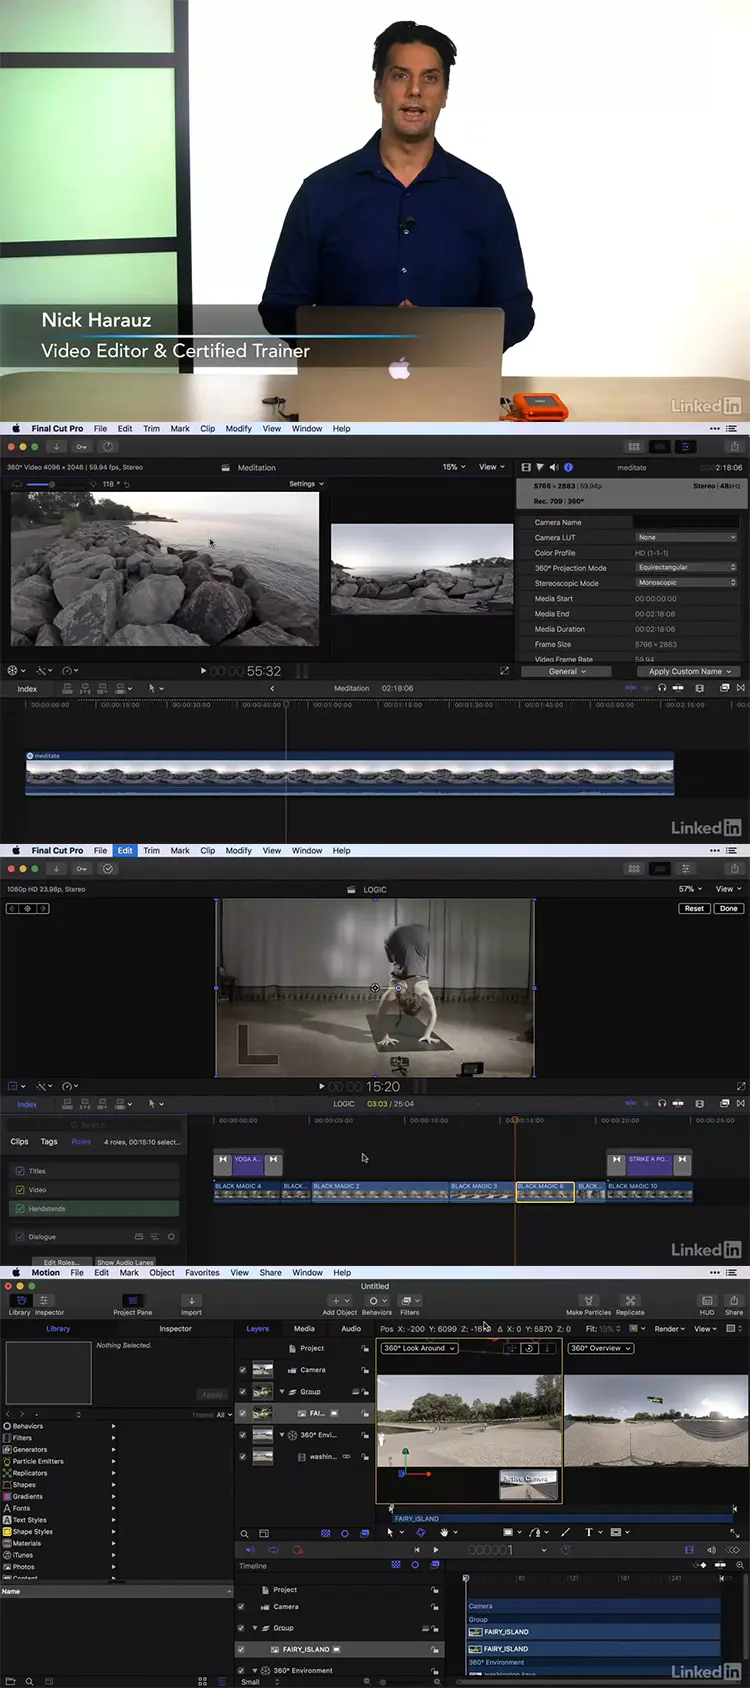Play the Meditation viewer using the play button

(x=203, y=671)
